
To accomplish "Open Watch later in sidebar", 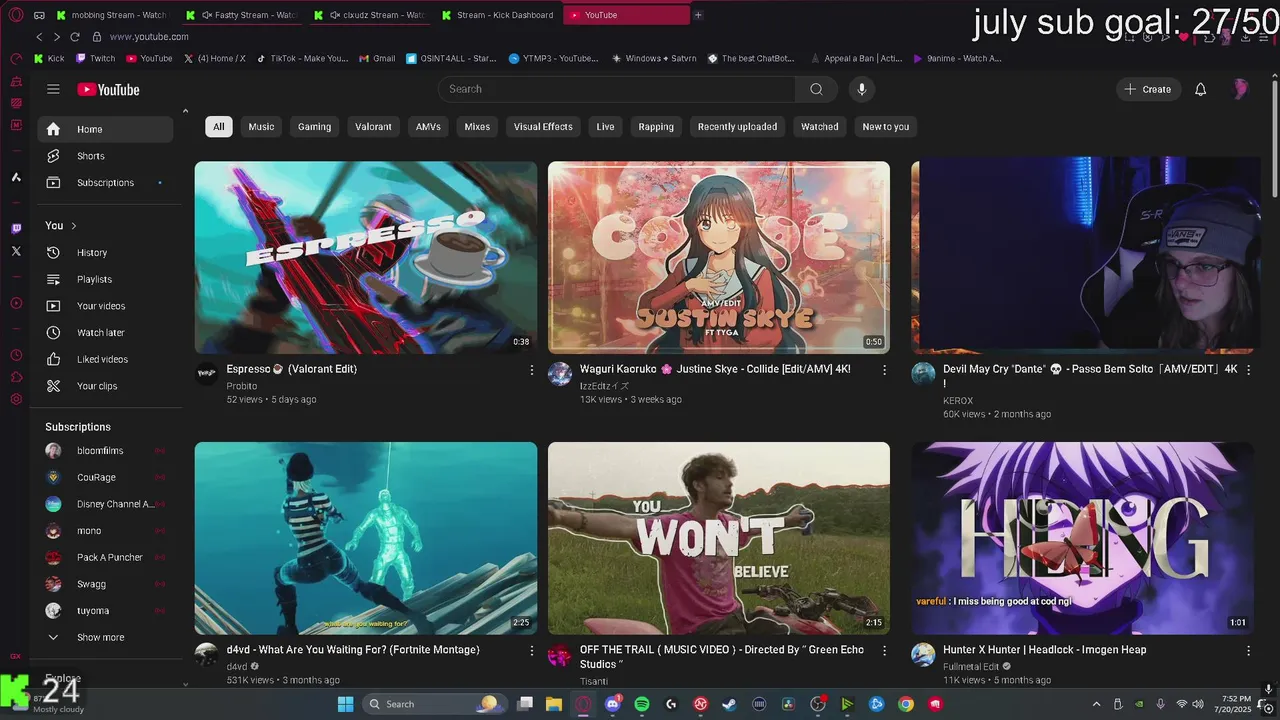I will [105, 332].
